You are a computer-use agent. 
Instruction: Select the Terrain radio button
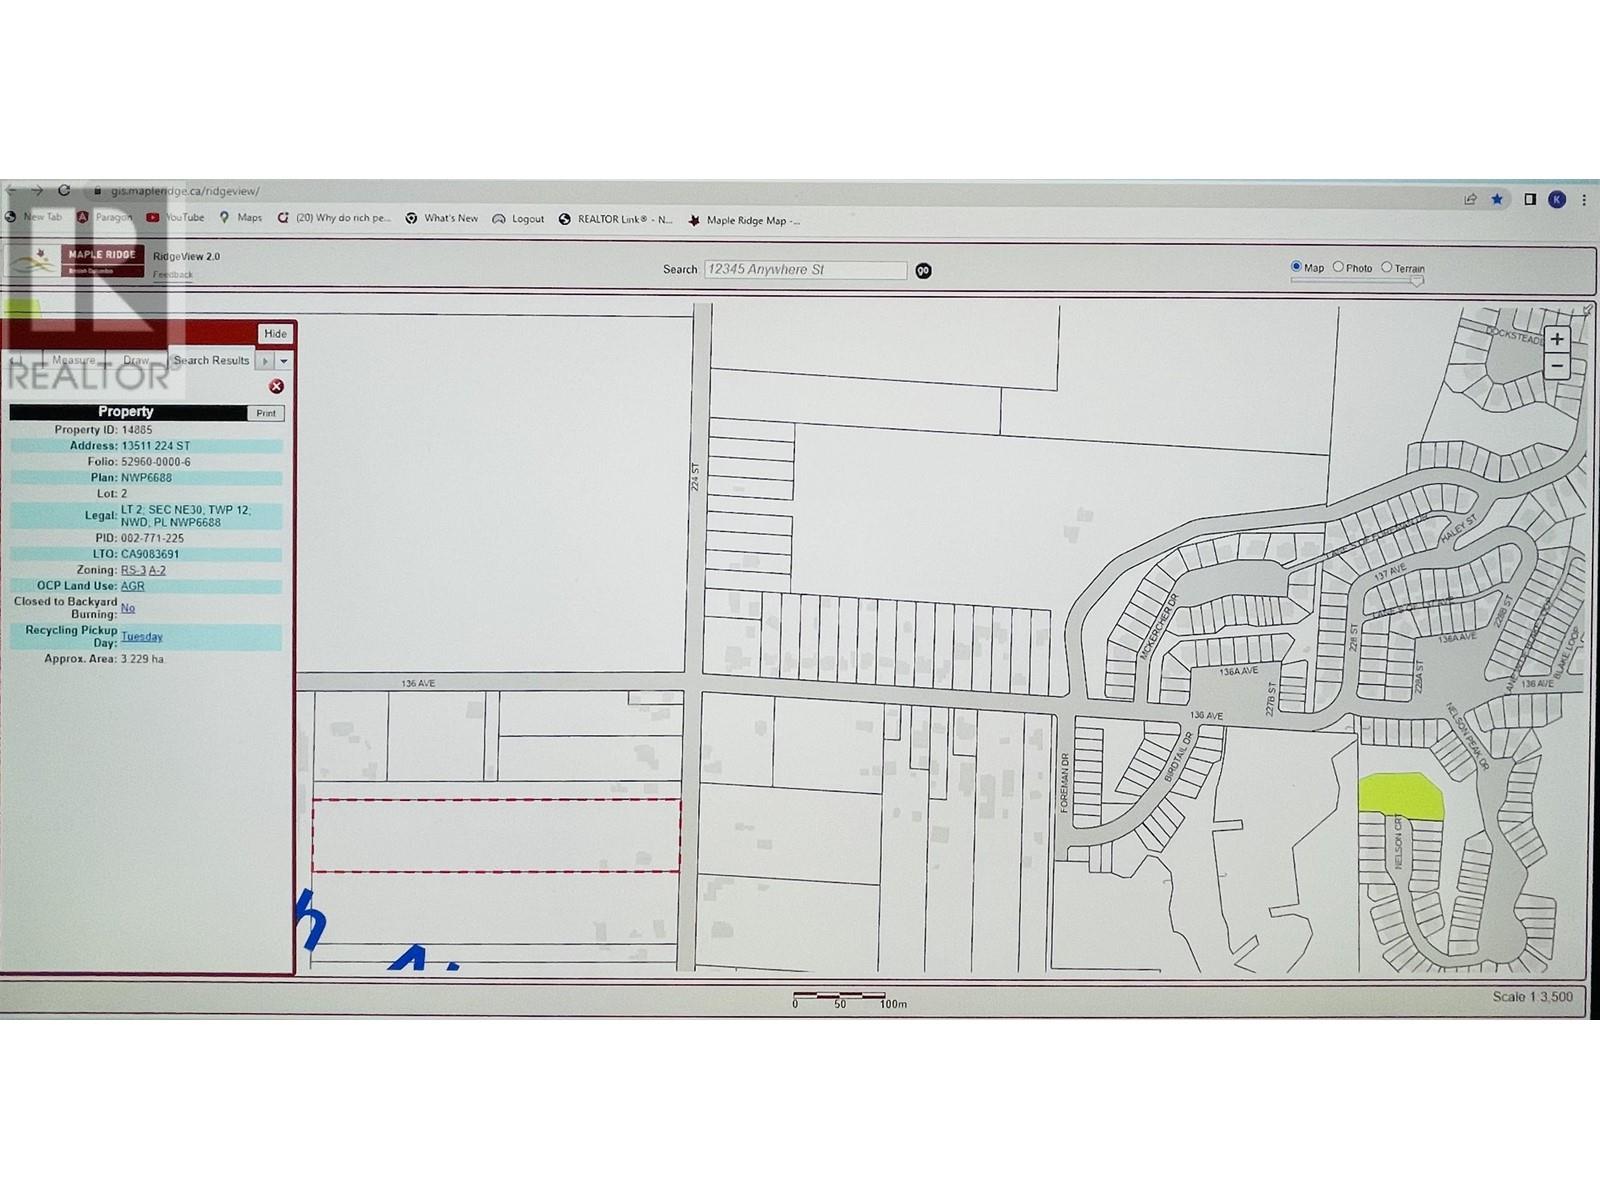coord(1386,267)
